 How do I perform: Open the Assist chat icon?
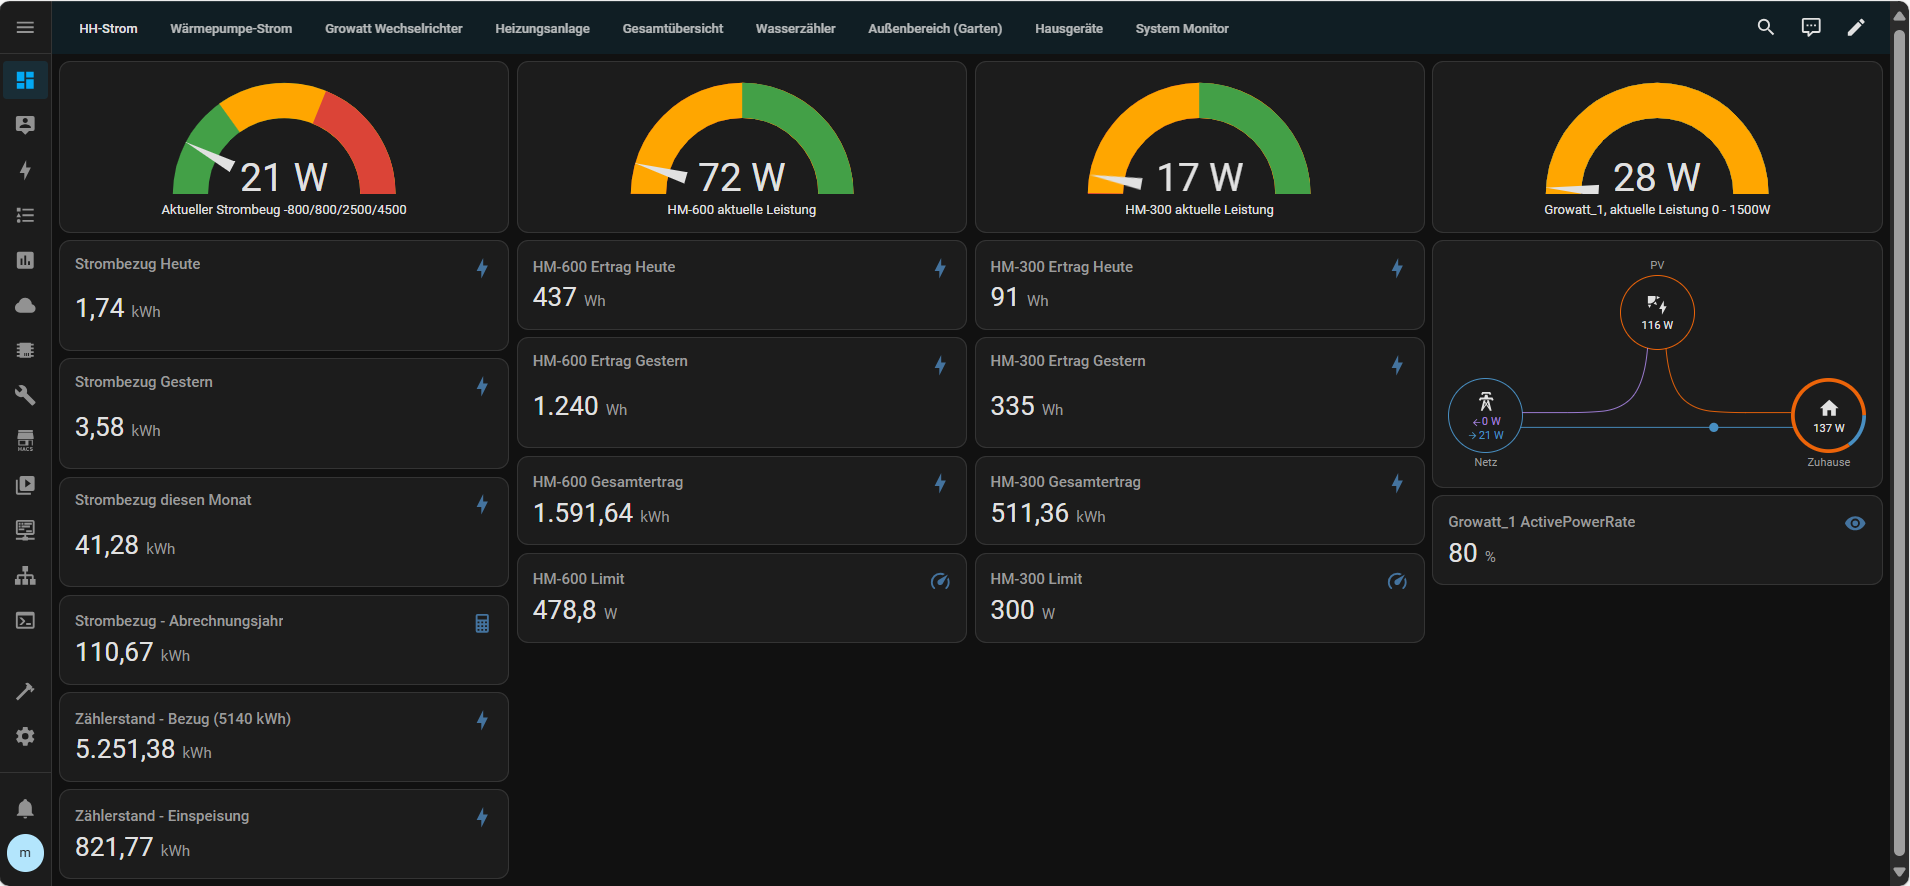tap(1811, 28)
